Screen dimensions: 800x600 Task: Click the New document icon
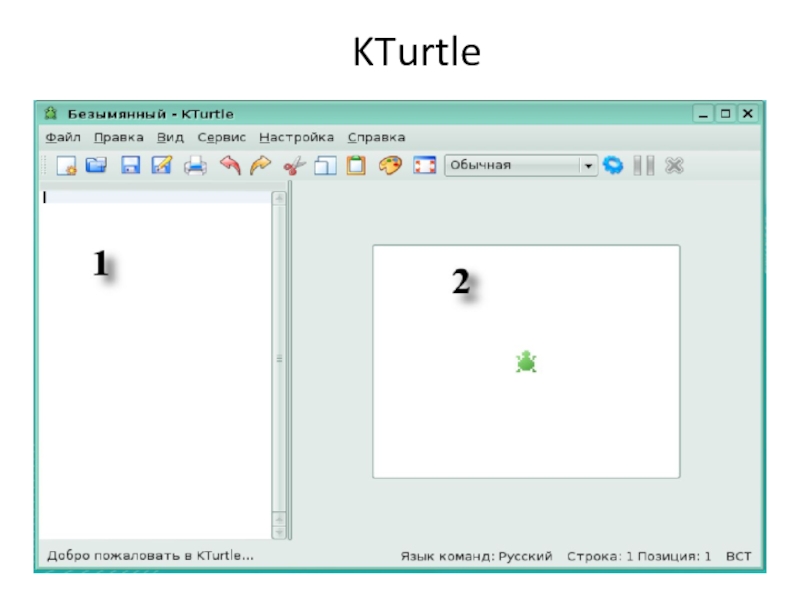coord(66,166)
